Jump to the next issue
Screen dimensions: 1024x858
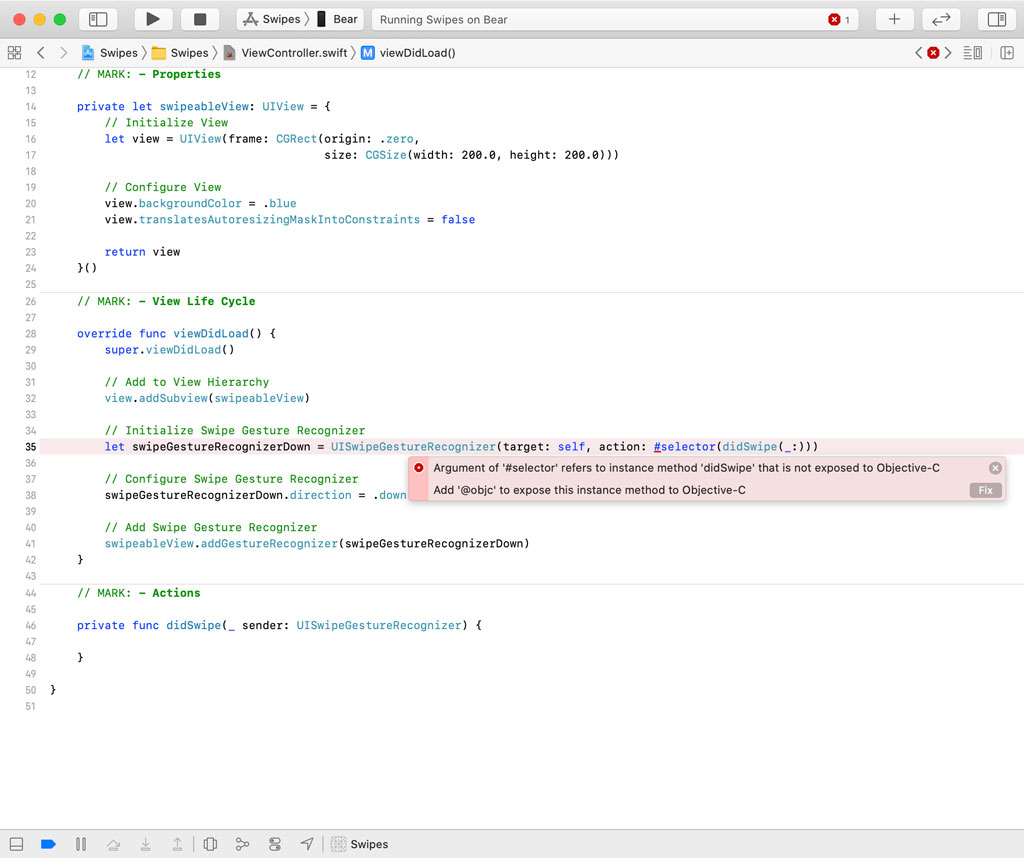tap(948, 53)
